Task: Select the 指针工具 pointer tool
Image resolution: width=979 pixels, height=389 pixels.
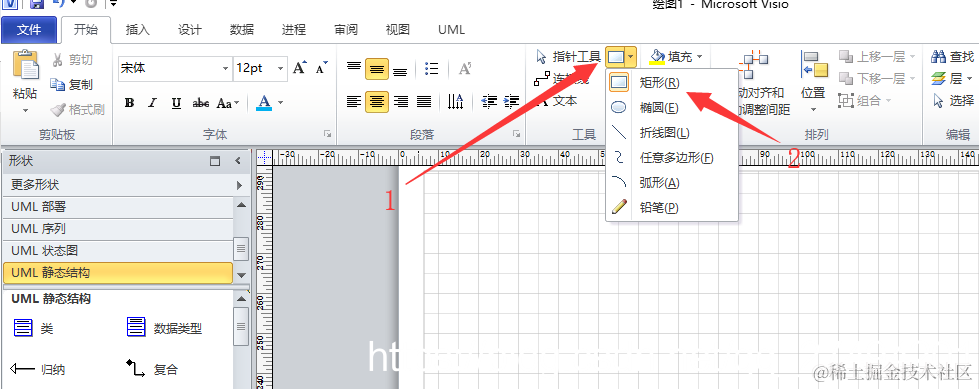Action: coord(568,57)
